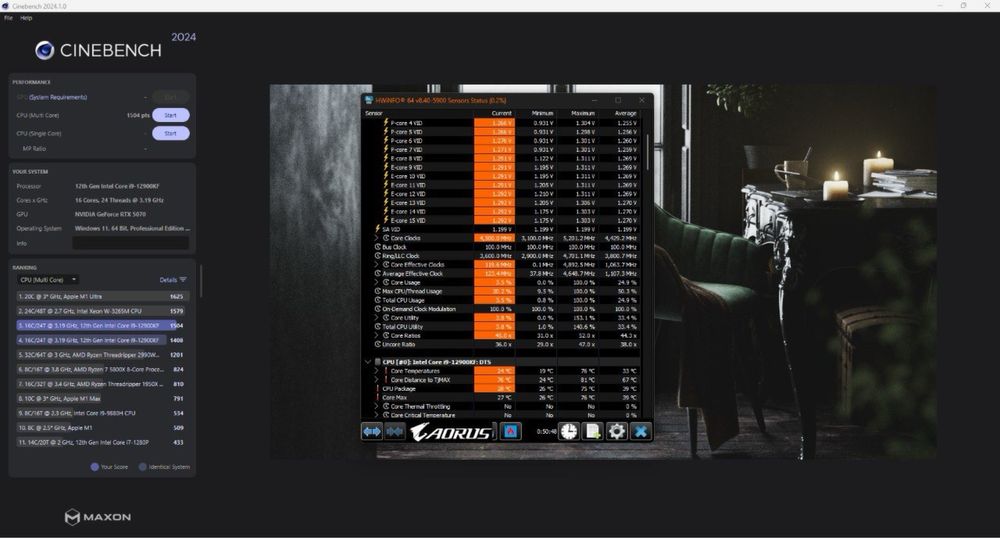Click the clock reset icon in HWiNFO
The width and height of the screenshot is (1000, 538).
tap(569, 432)
